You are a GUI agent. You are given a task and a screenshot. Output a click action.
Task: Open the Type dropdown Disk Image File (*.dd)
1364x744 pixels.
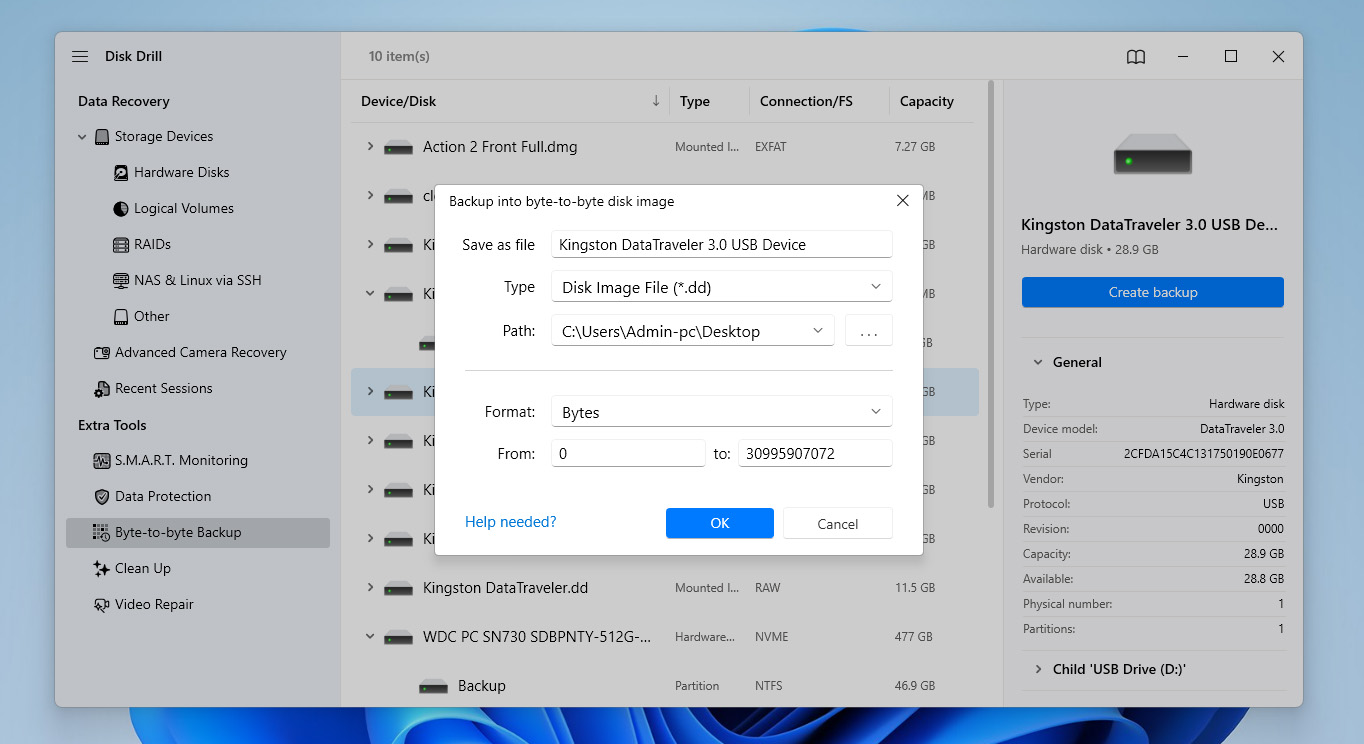pos(721,287)
